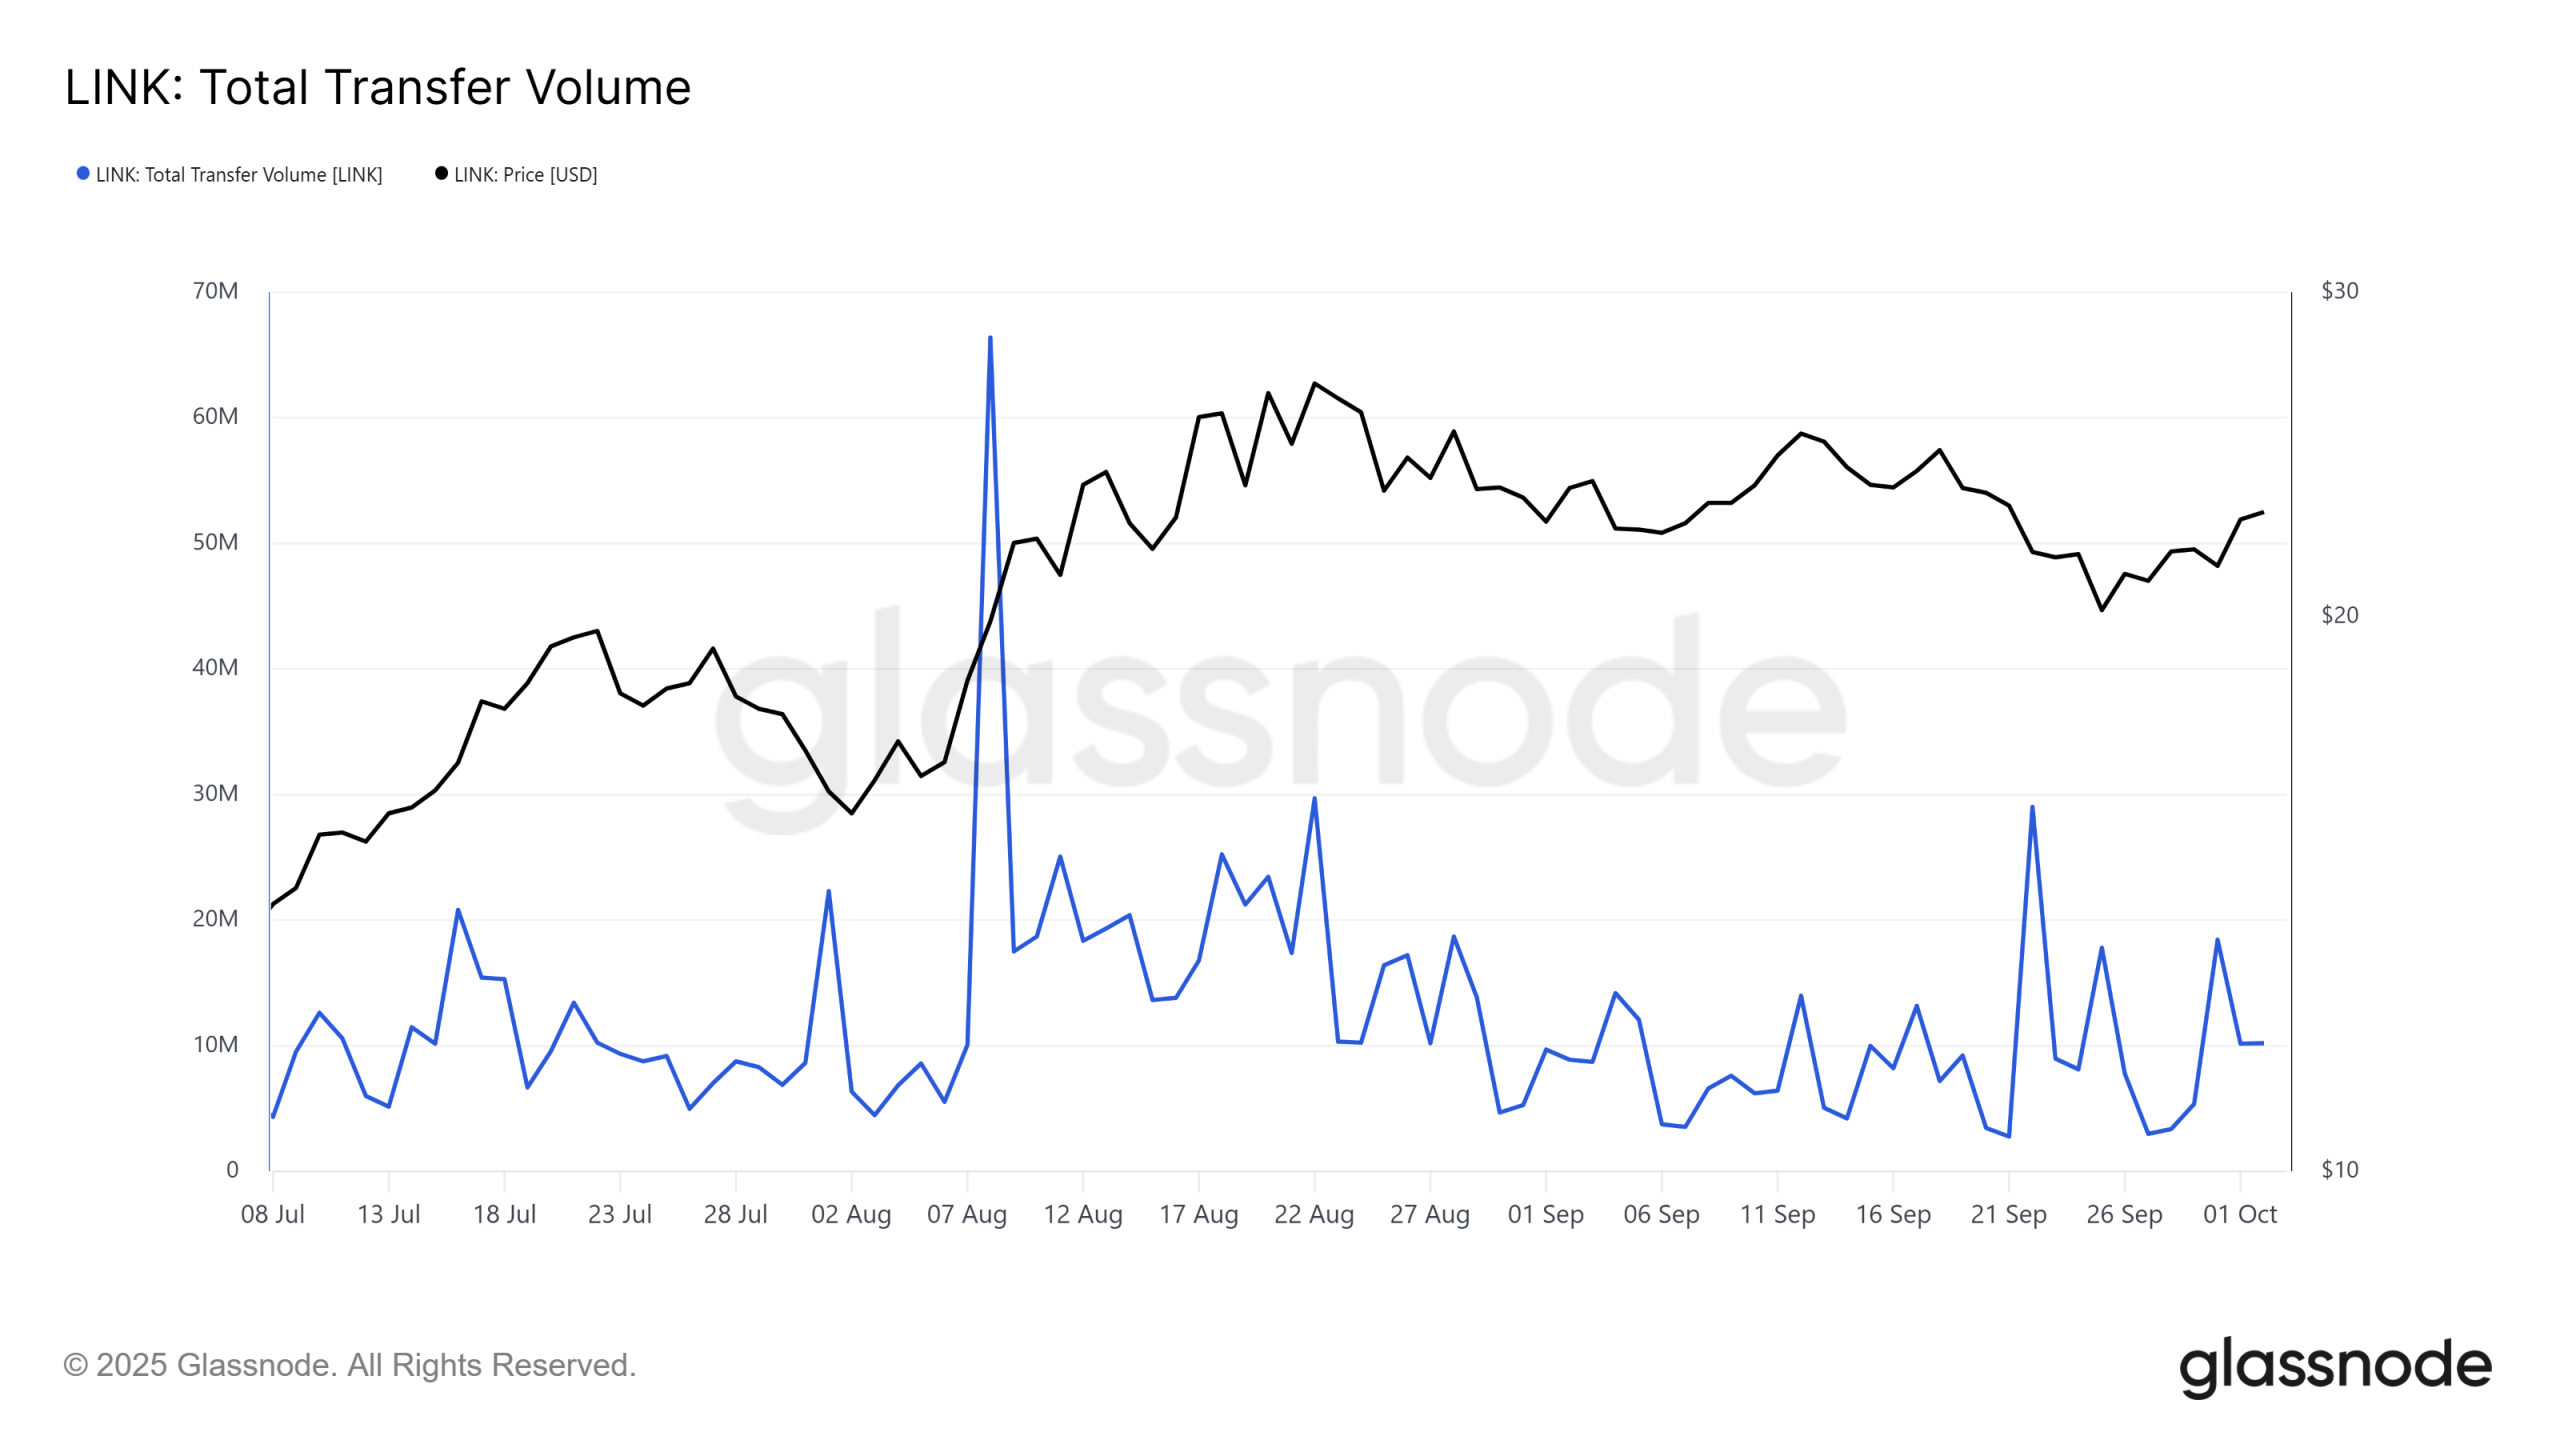Screen dimensions: 2560x1440
Task: Click the 70M label on the left axis
Action: pyautogui.click(x=215, y=291)
